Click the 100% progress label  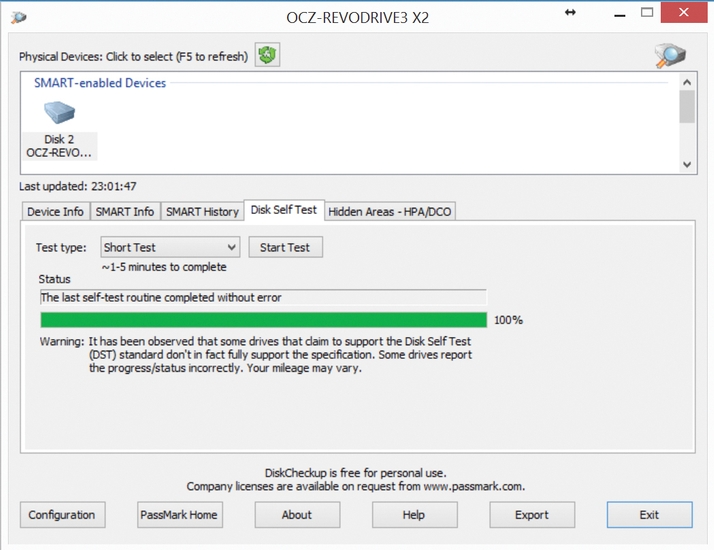click(x=508, y=320)
